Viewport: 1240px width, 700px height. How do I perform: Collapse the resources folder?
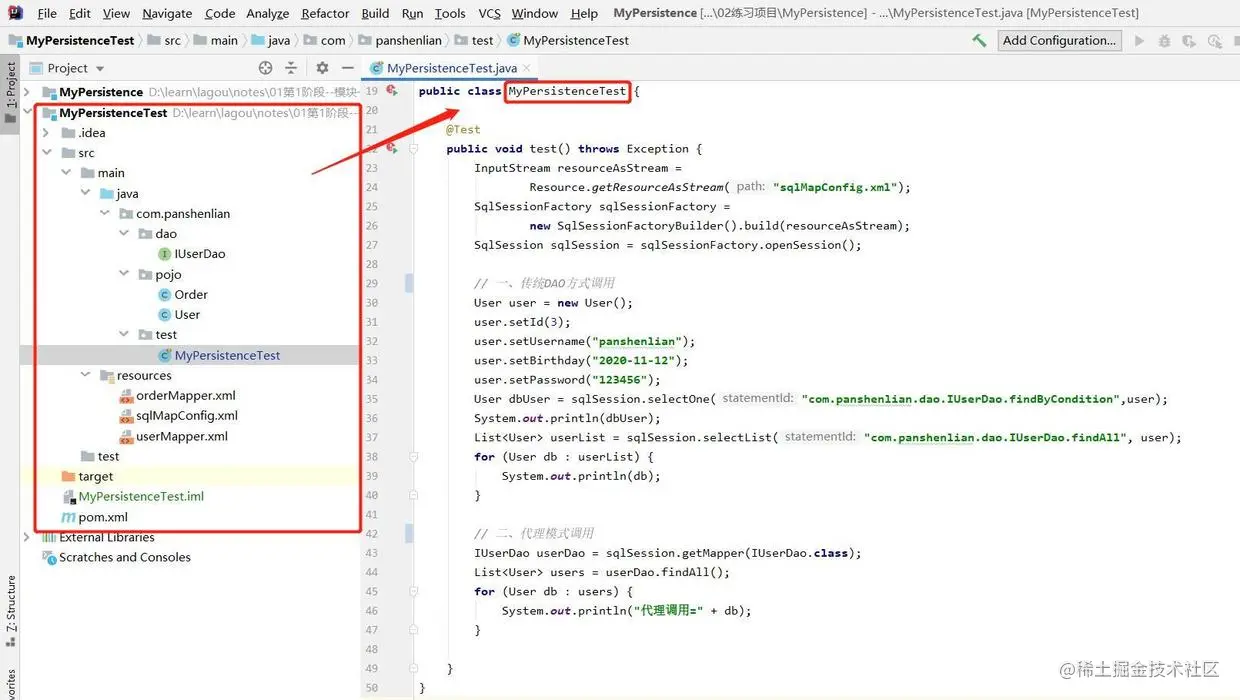point(86,375)
